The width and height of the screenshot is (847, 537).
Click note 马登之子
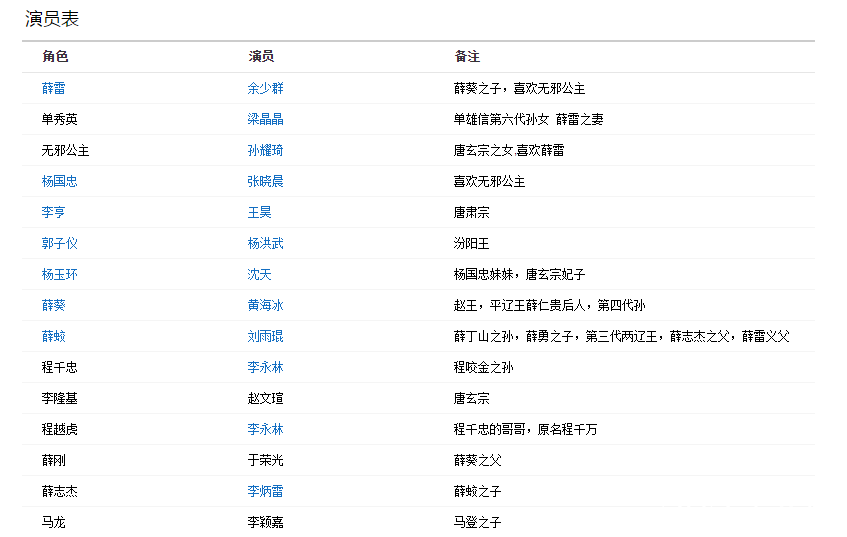tap(478, 522)
